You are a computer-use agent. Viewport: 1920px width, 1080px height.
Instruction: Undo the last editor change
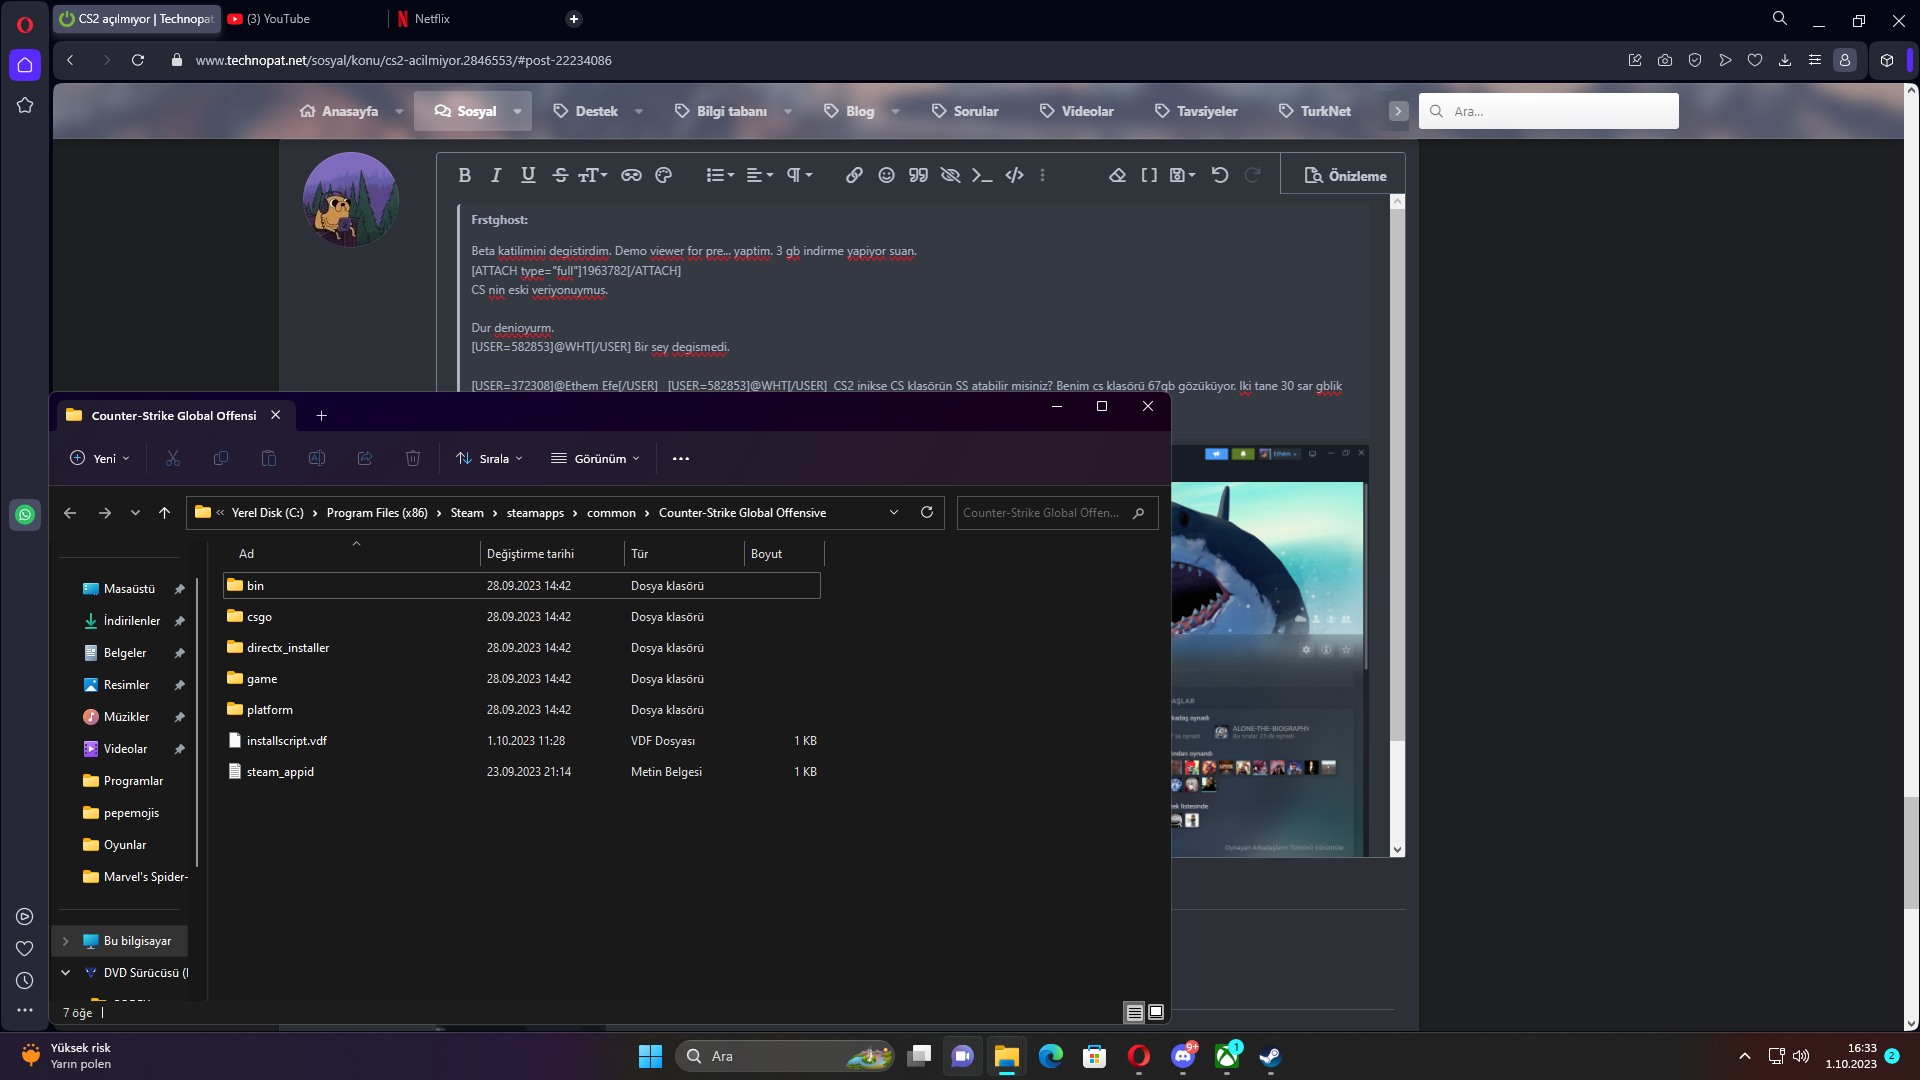(1220, 175)
